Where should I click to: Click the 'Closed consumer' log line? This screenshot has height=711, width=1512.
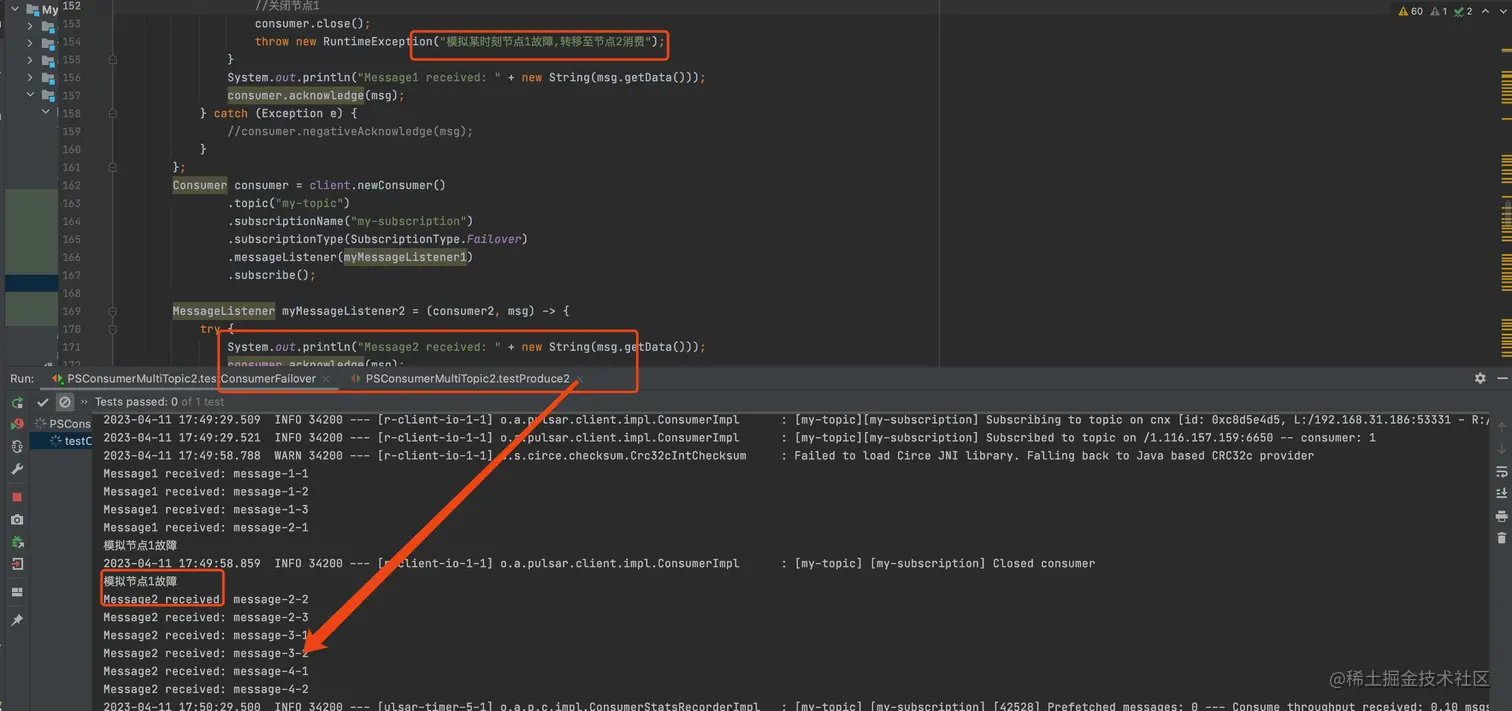click(x=599, y=563)
